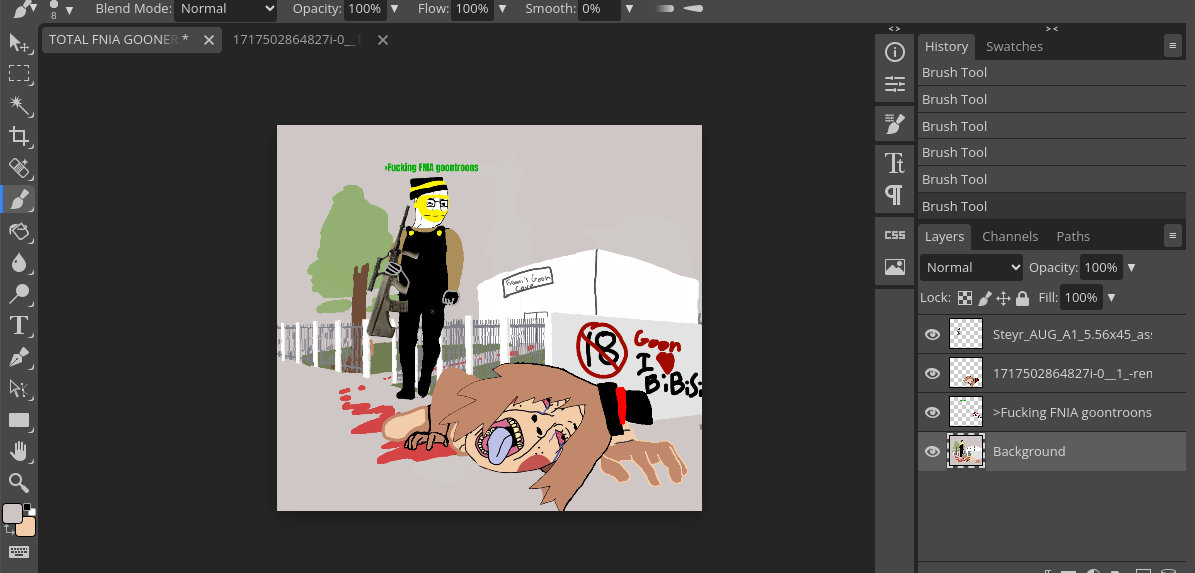Select the Rectangular Marquee tool
Screen dimensions: 1195x573
(x=18, y=73)
